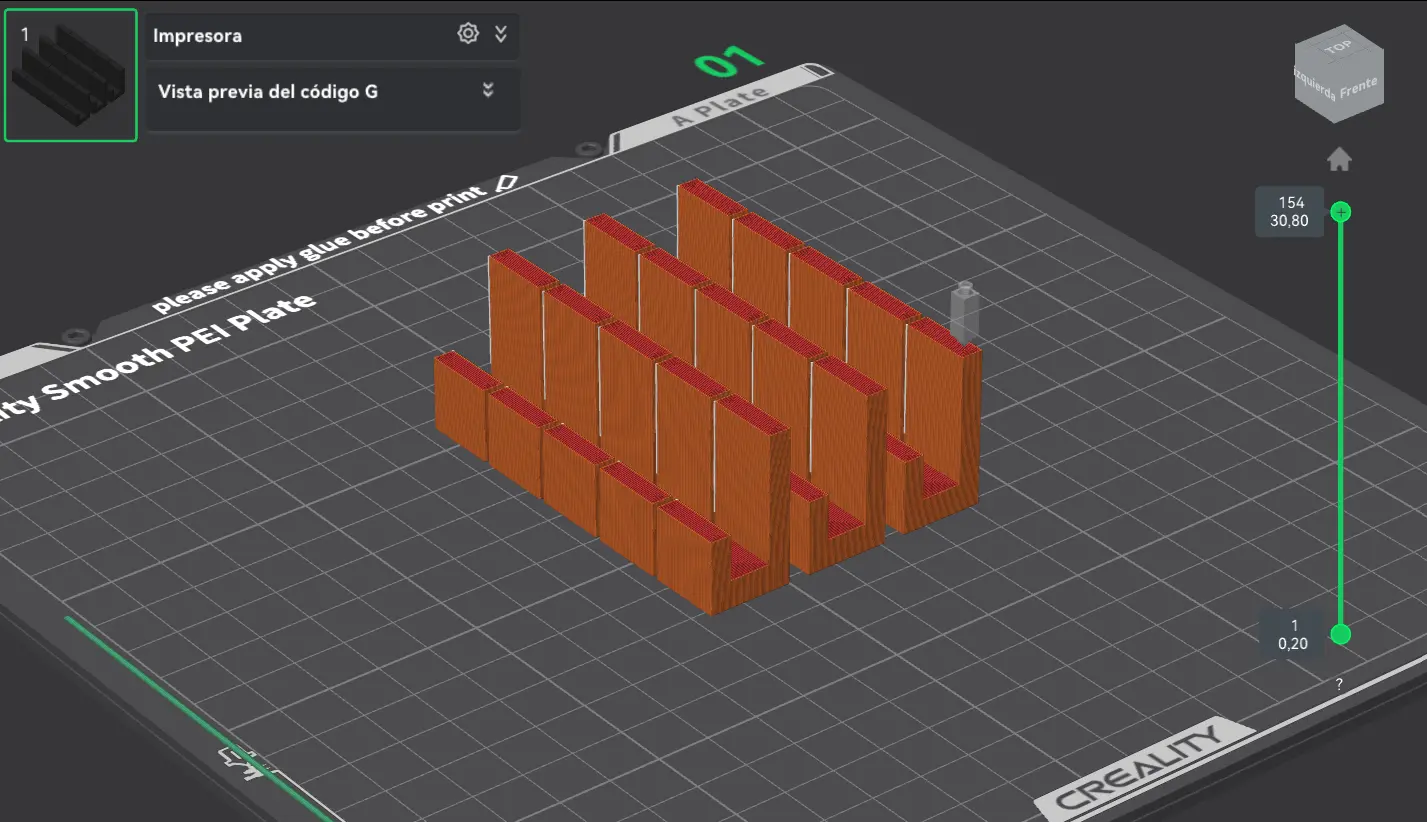Click the A Plate label on the bed
Image resolution: width=1427 pixels, height=822 pixels.
[x=721, y=107]
